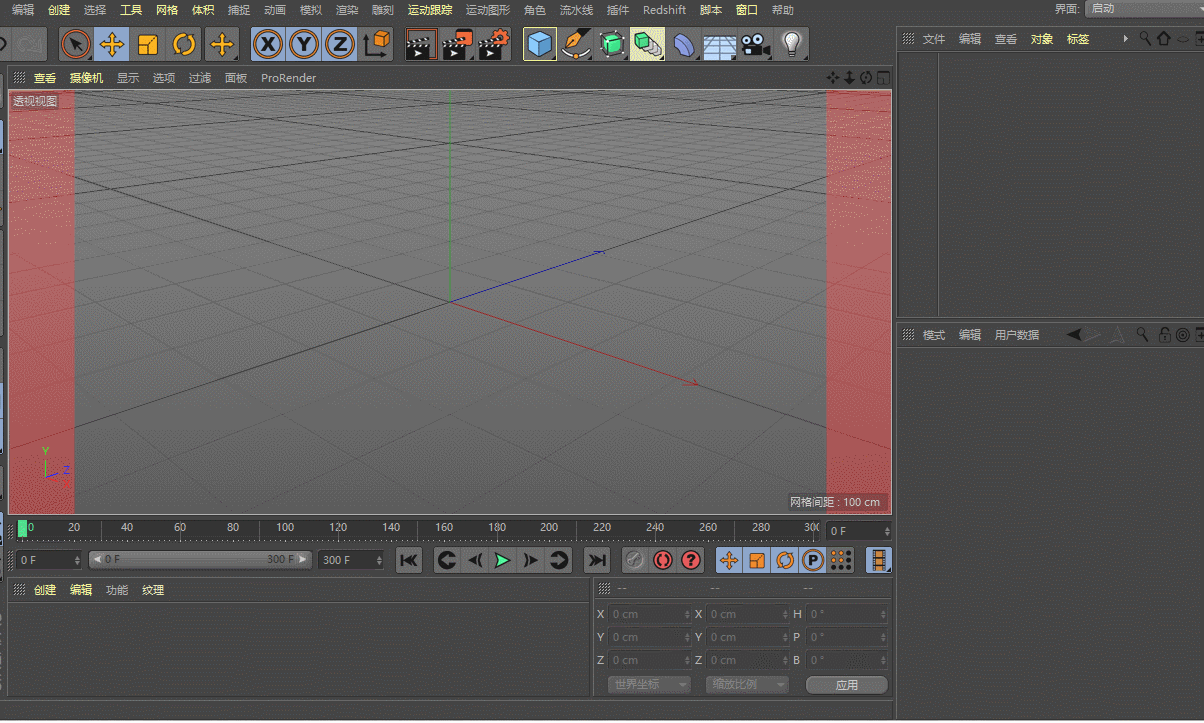Select the Rotate tool in top toolbar
This screenshot has width=1204, height=723.
tap(184, 45)
